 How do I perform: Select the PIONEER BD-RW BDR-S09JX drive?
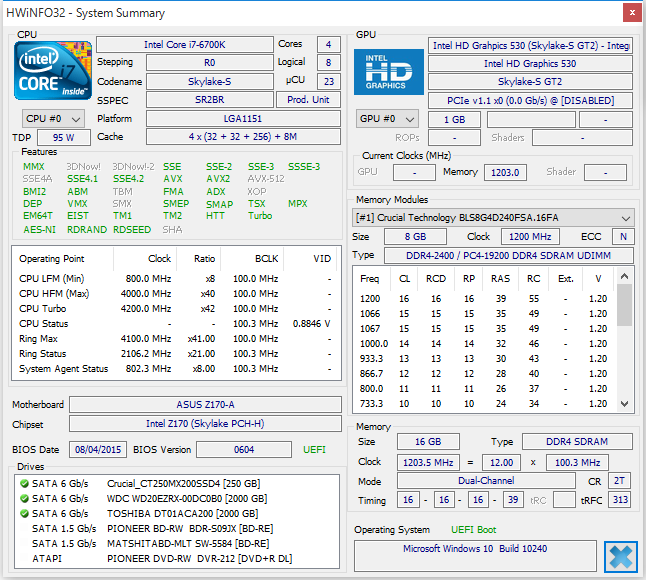coord(177,529)
